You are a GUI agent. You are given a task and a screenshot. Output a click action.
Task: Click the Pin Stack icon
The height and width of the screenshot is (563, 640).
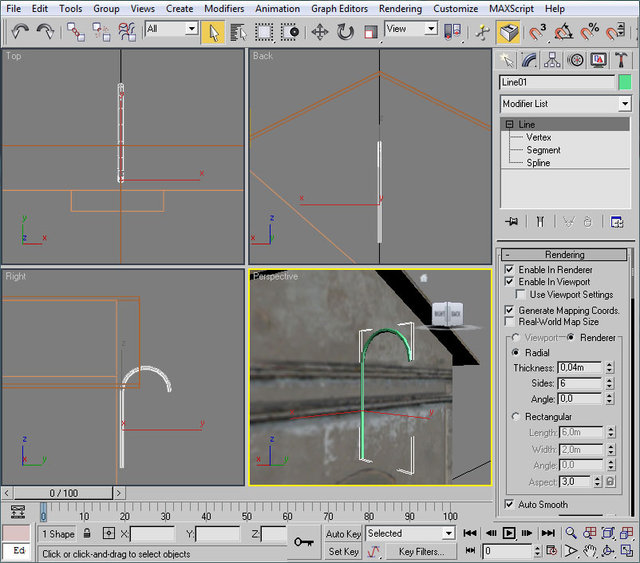[512, 221]
